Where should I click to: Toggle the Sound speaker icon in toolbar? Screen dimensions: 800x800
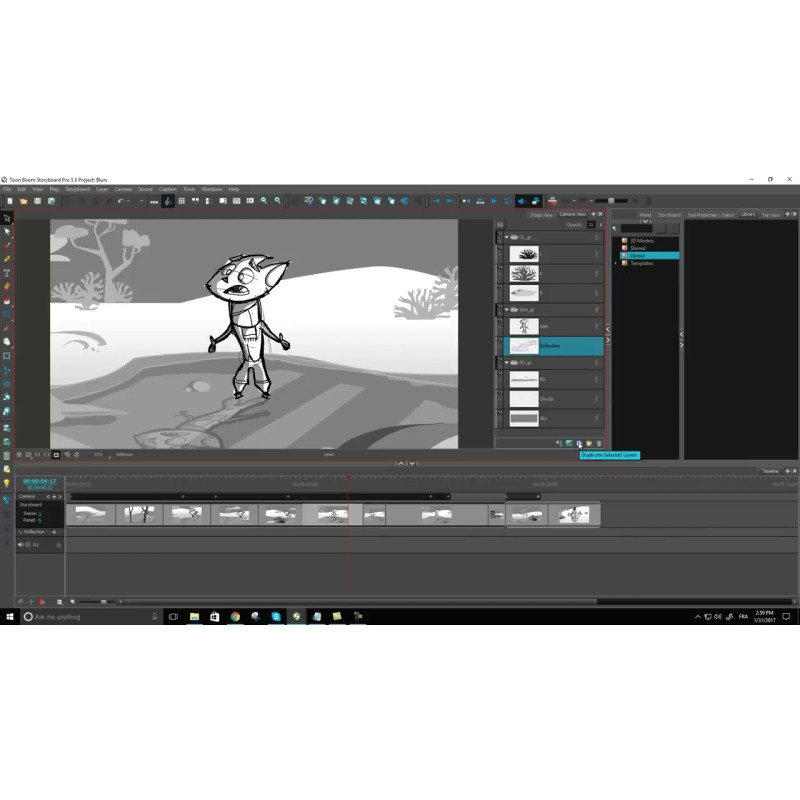click(x=521, y=201)
